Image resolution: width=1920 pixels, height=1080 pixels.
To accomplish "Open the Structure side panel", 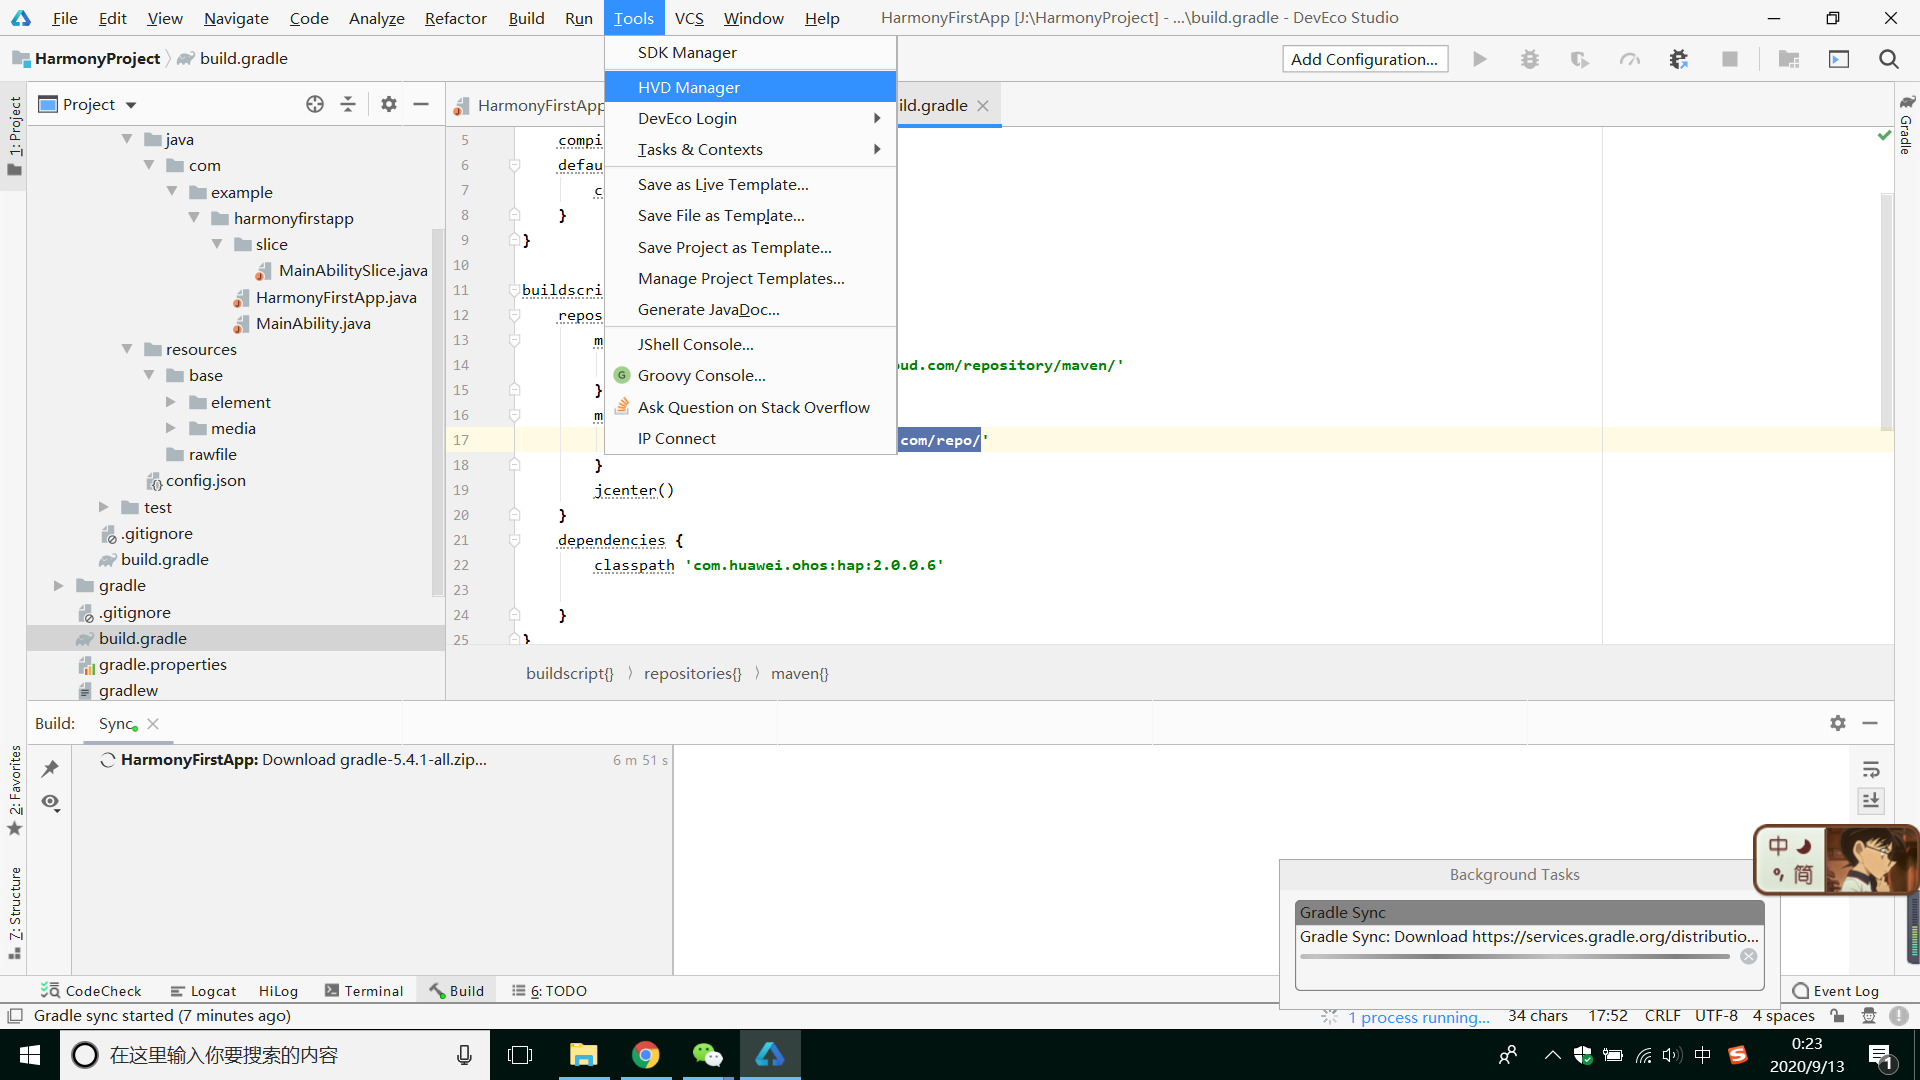I will coord(14,913).
